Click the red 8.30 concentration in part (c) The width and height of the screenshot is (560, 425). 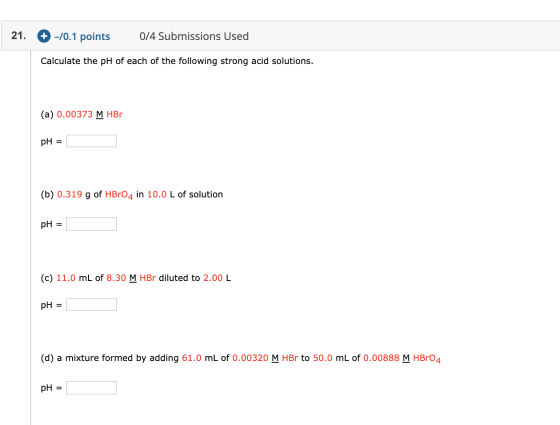116,278
